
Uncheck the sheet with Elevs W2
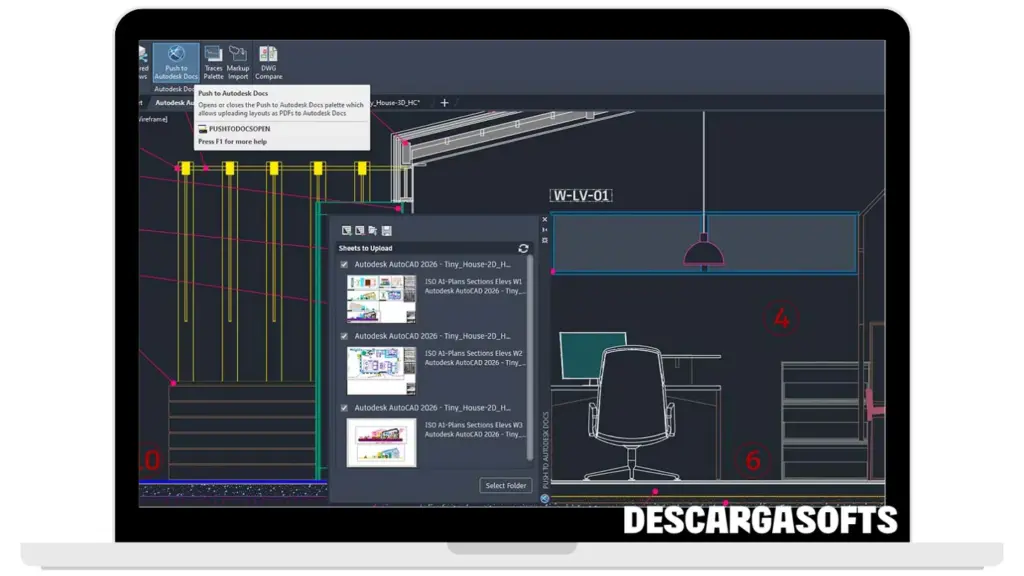pyautogui.click(x=344, y=336)
